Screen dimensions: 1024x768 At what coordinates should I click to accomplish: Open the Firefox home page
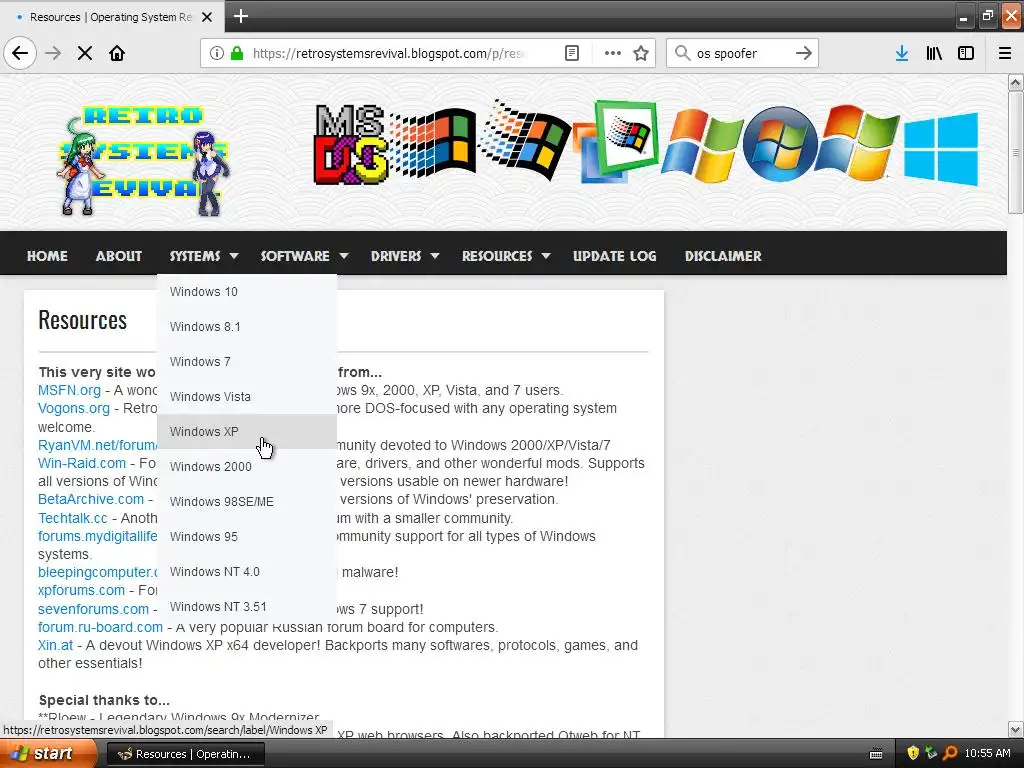pos(117,53)
